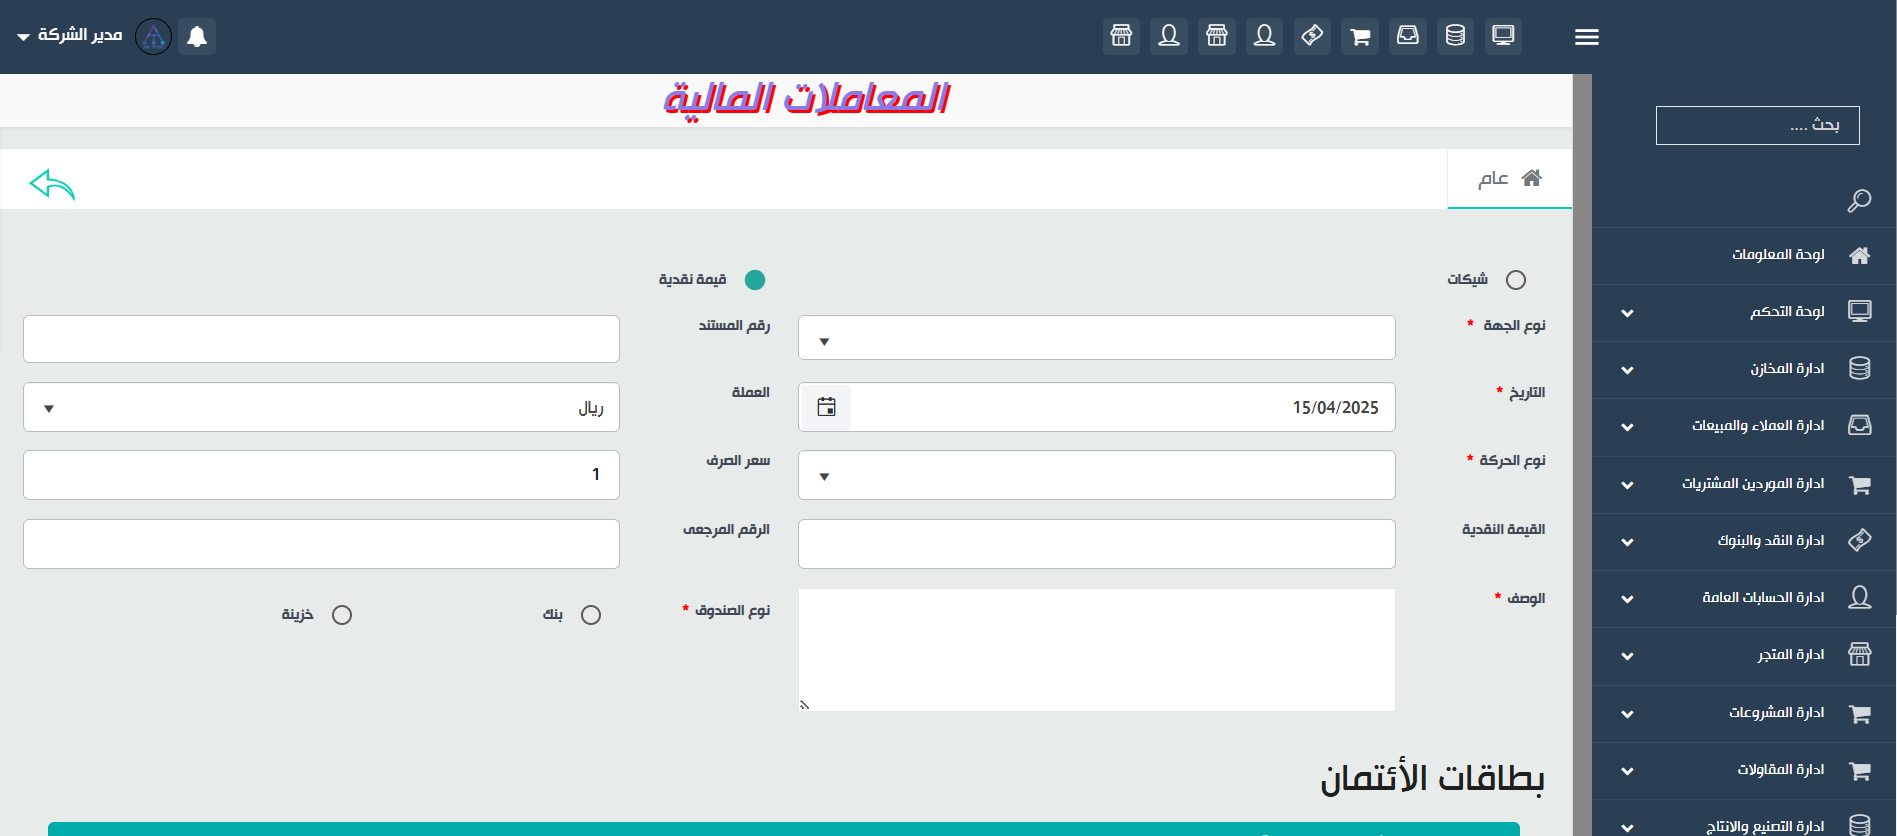Select the شيكات radio option
The height and width of the screenshot is (836, 1897).
coord(1516,280)
